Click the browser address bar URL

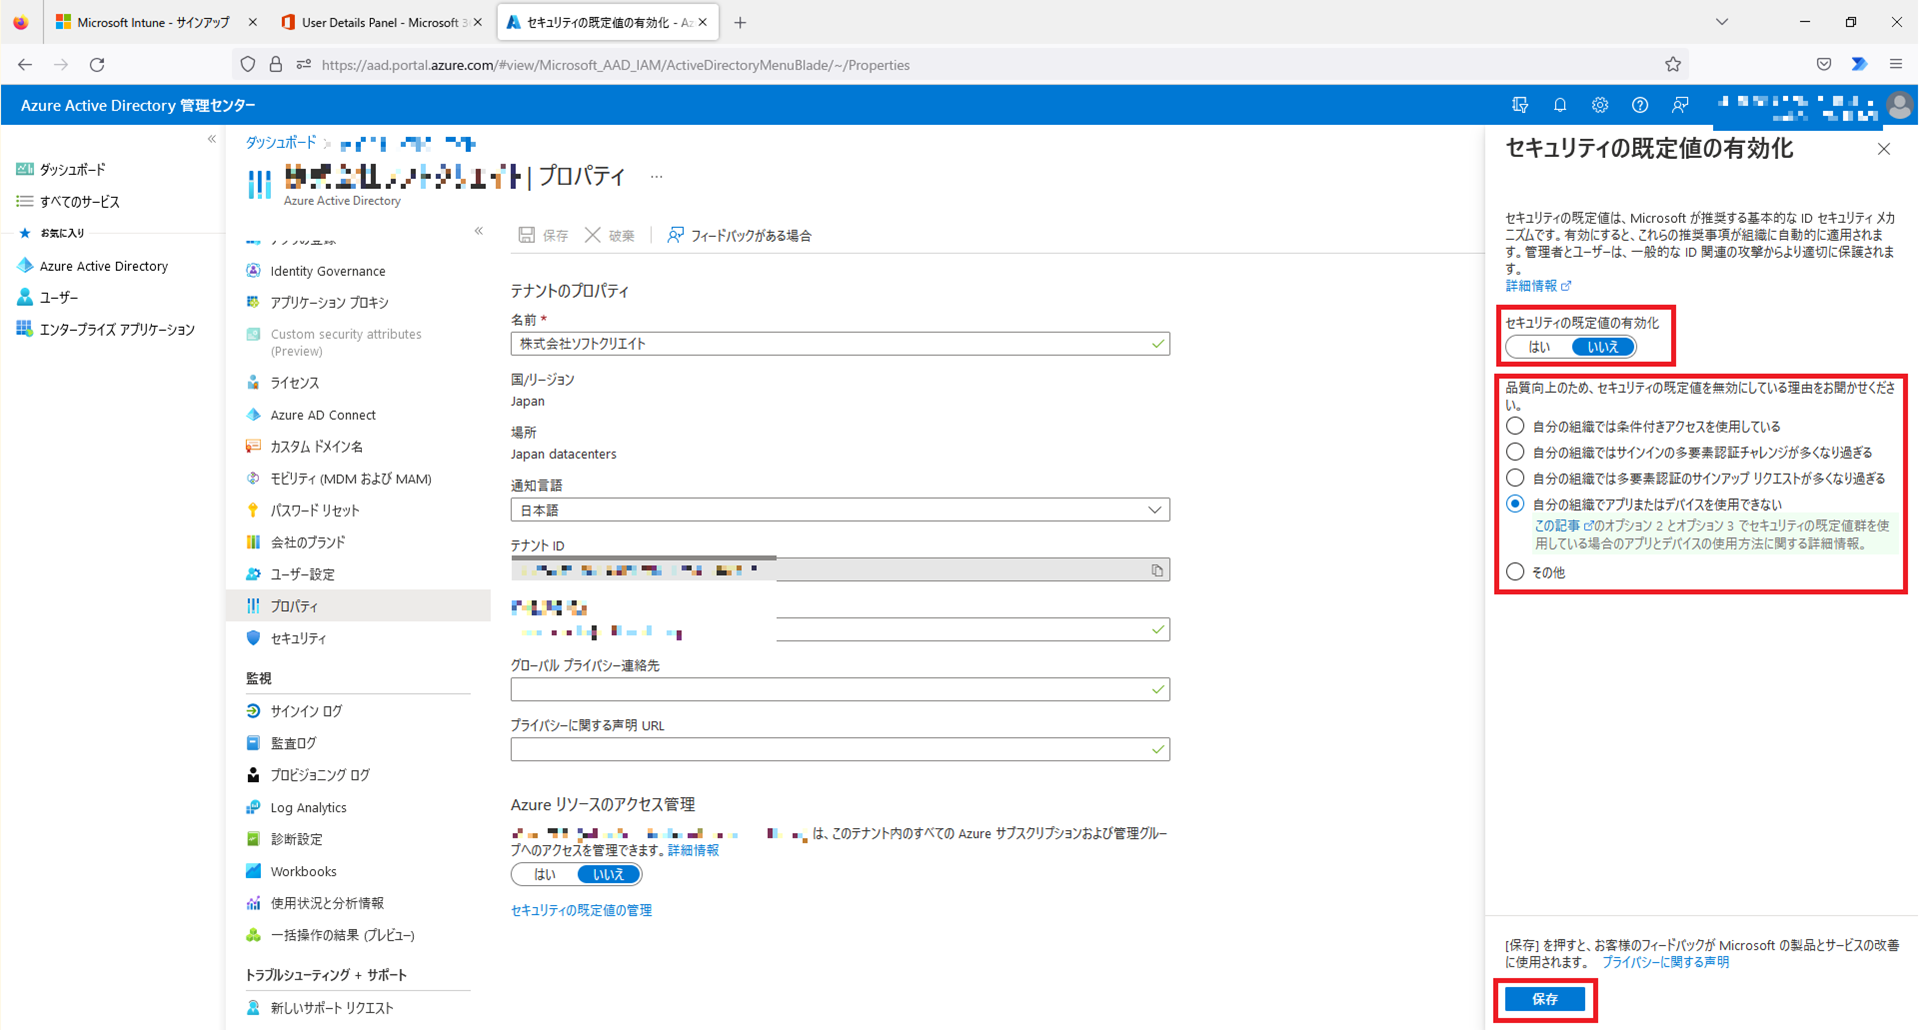616,65
